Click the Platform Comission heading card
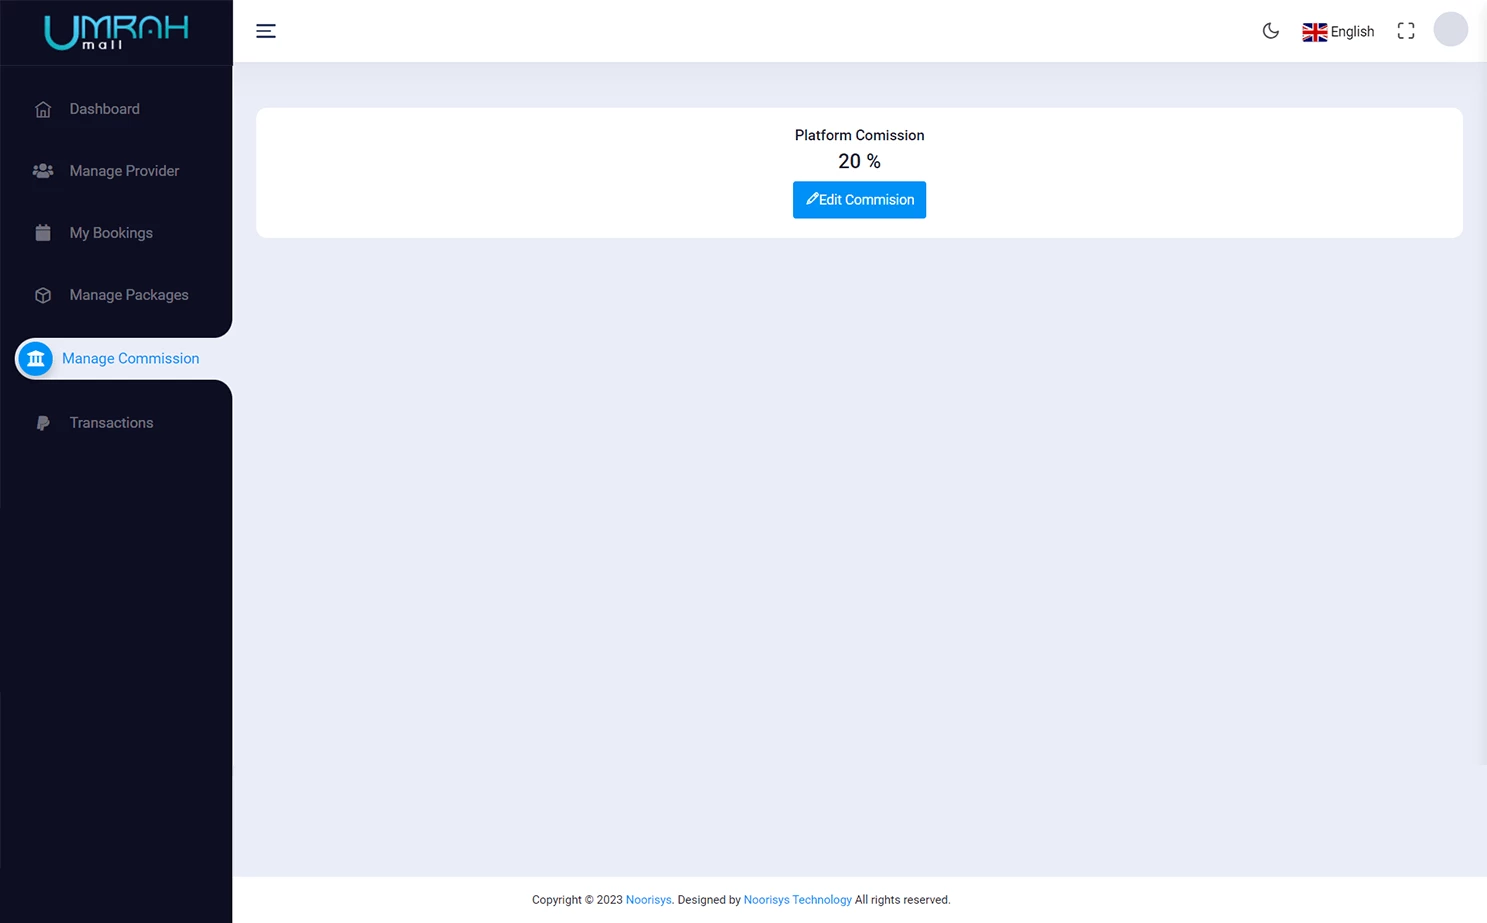Image resolution: width=1487 pixels, height=923 pixels. [x=859, y=135]
